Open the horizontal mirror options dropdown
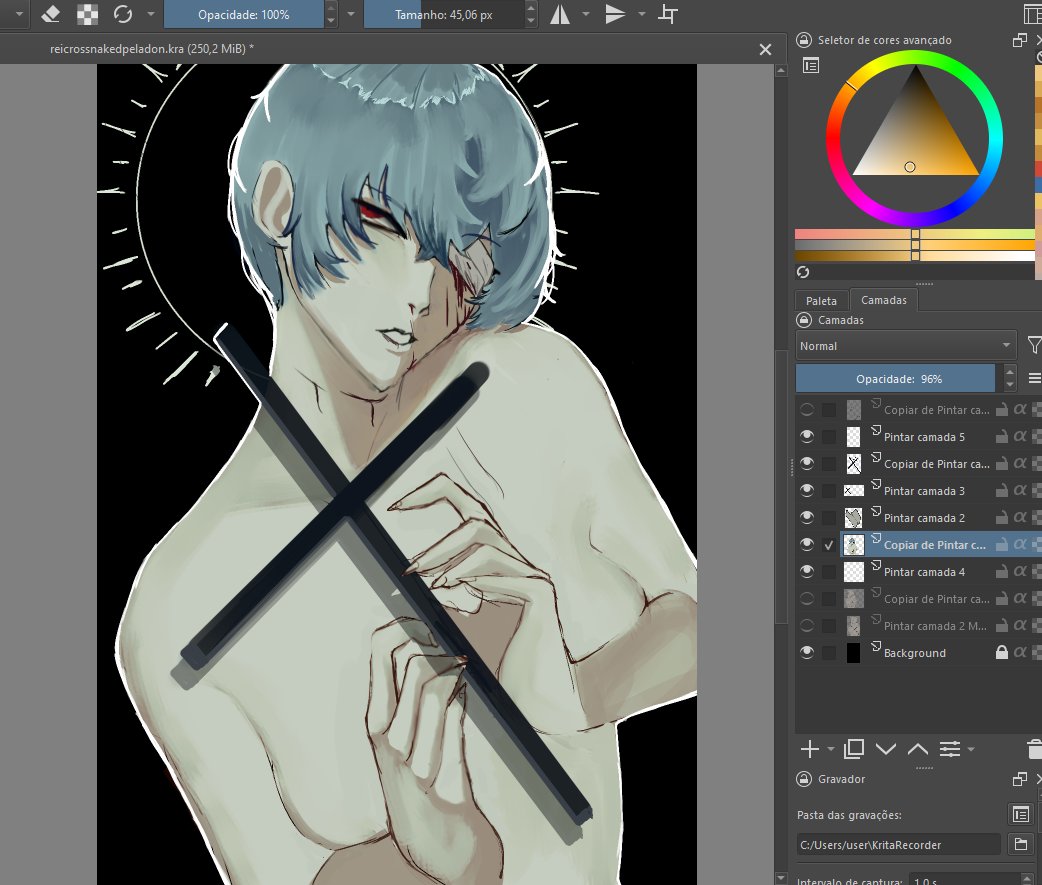Screen dimensions: 1042x885 coord(585,14)
